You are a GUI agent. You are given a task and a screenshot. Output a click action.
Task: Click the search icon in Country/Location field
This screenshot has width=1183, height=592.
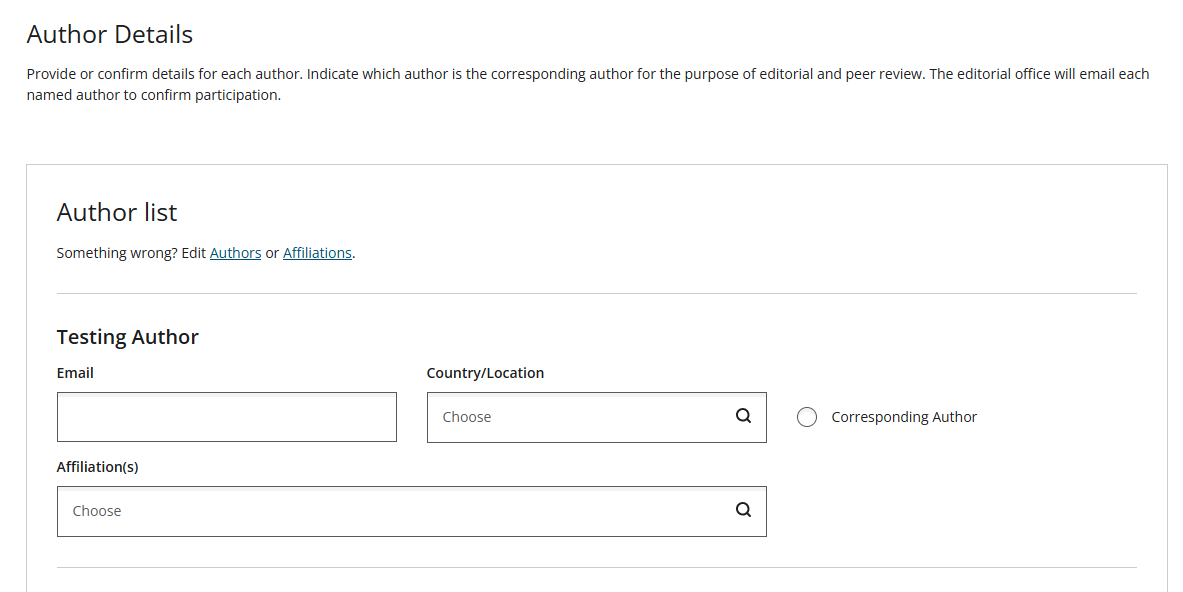(x=743, y=416)
